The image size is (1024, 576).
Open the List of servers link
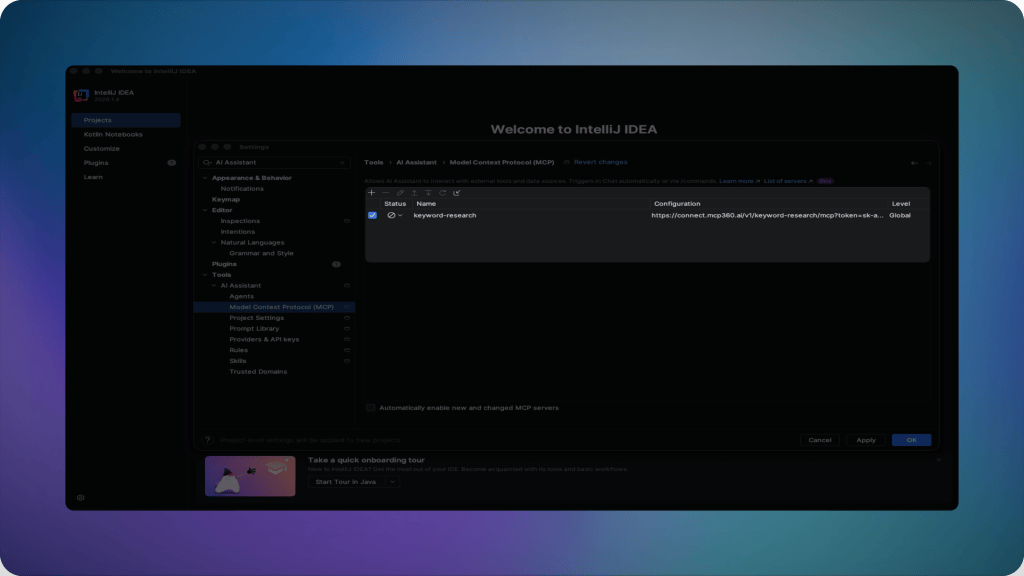pyautogui.click(x=785, y=181)
